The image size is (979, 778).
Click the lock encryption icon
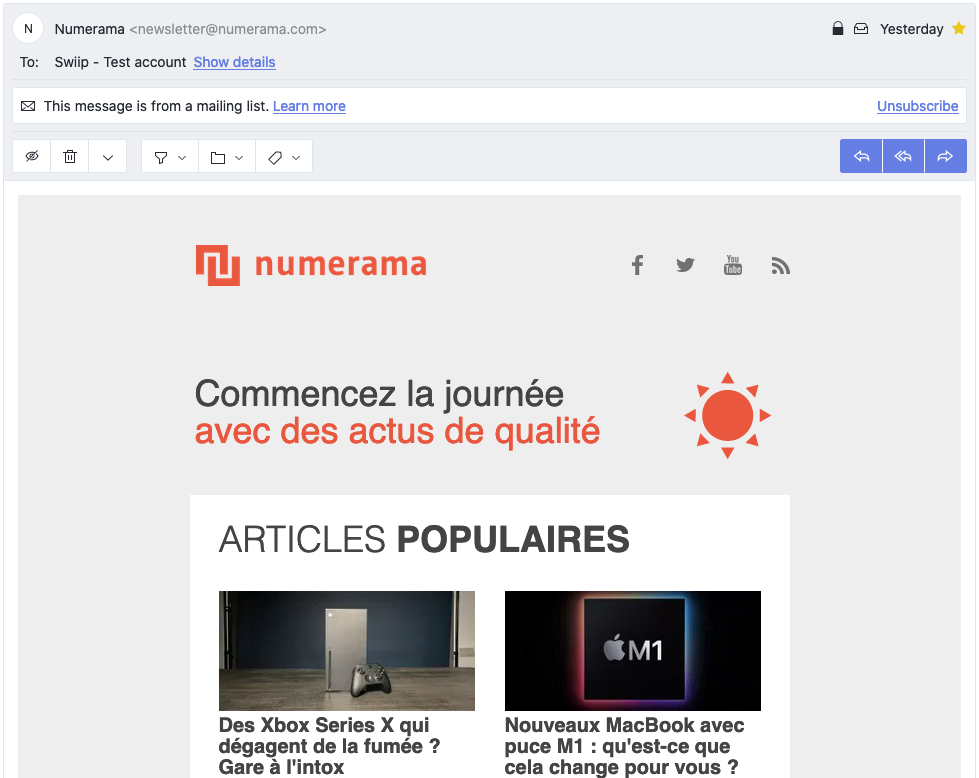[838, 29]
